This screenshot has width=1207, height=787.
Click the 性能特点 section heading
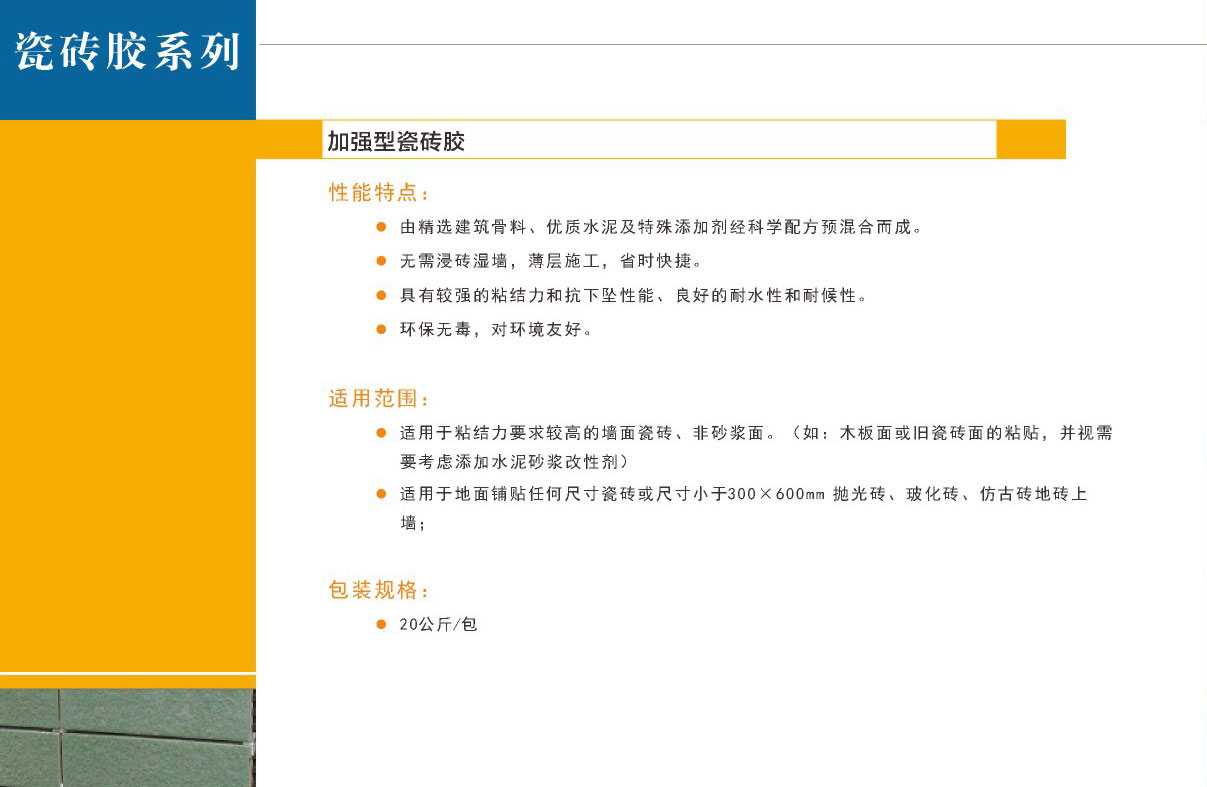380,192
